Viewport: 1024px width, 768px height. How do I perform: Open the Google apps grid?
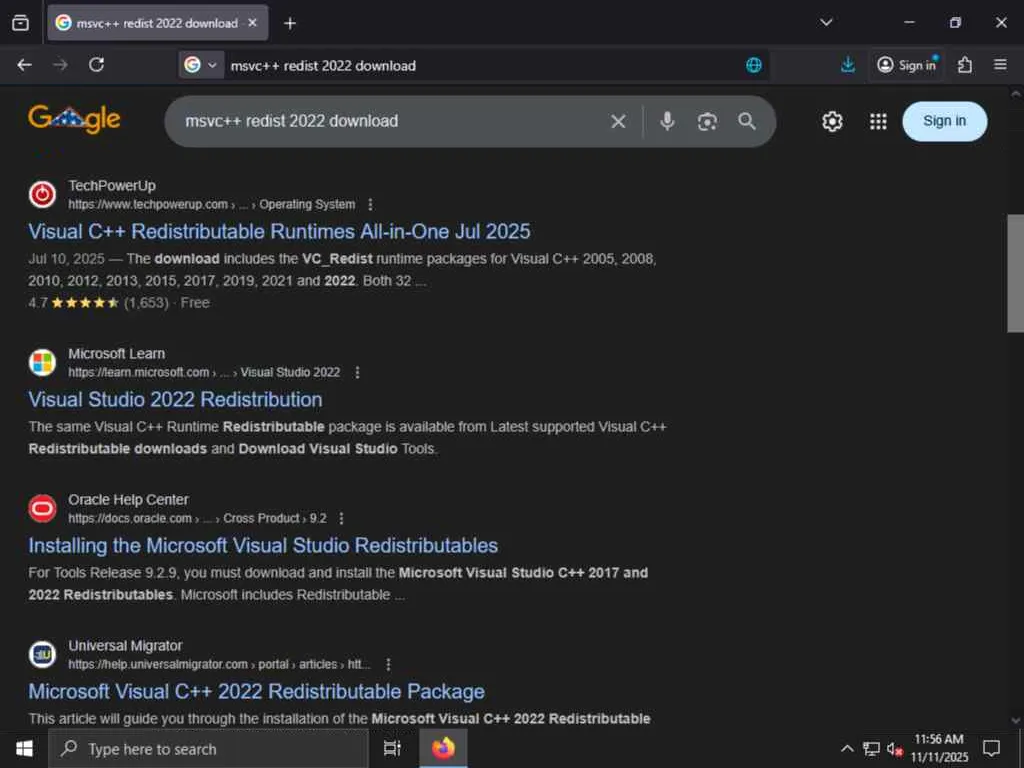[x=878, y=121]
